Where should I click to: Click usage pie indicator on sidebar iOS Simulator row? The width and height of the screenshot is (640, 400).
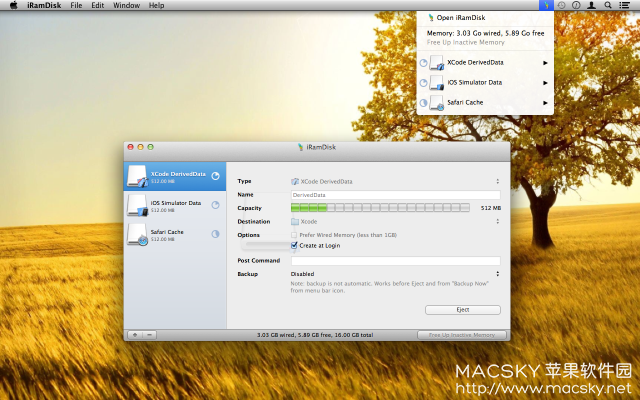coord(216,205)
